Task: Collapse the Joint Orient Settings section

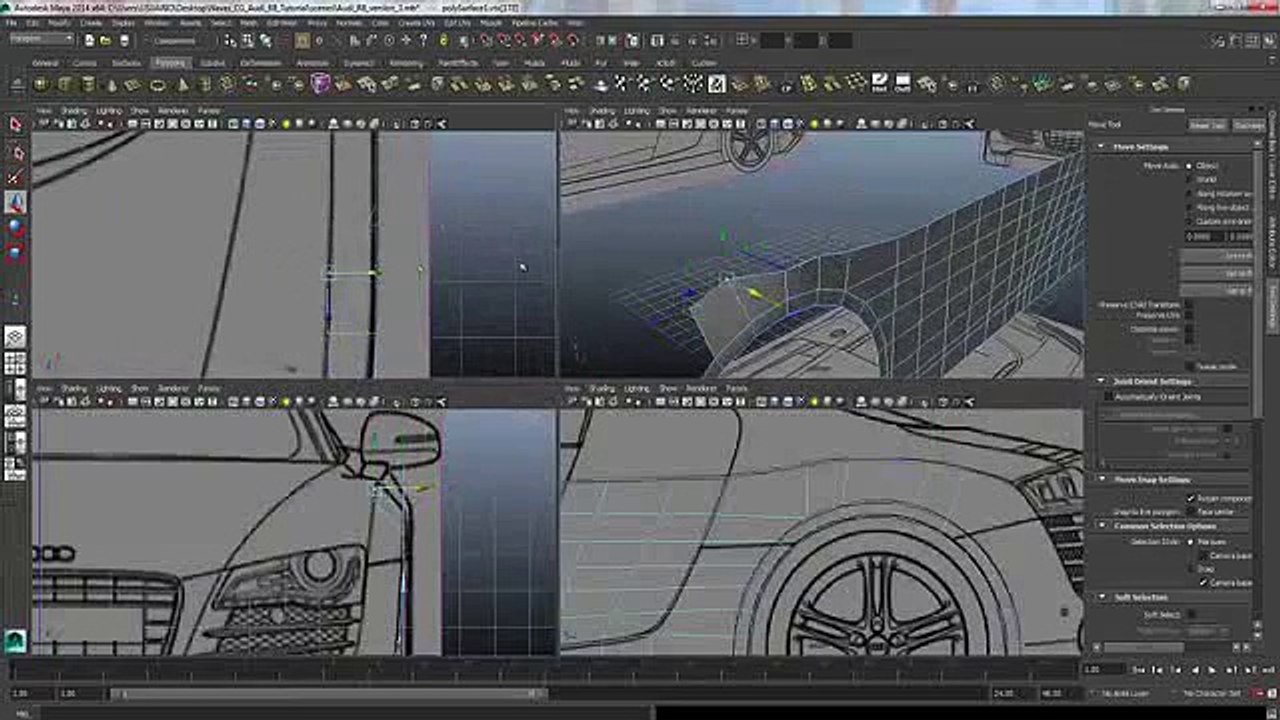Action: 1101,381
